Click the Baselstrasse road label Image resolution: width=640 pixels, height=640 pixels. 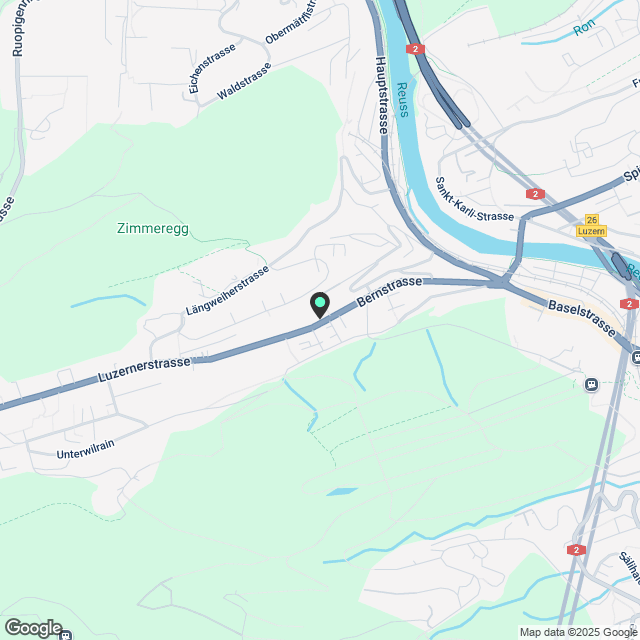point(582,318)
